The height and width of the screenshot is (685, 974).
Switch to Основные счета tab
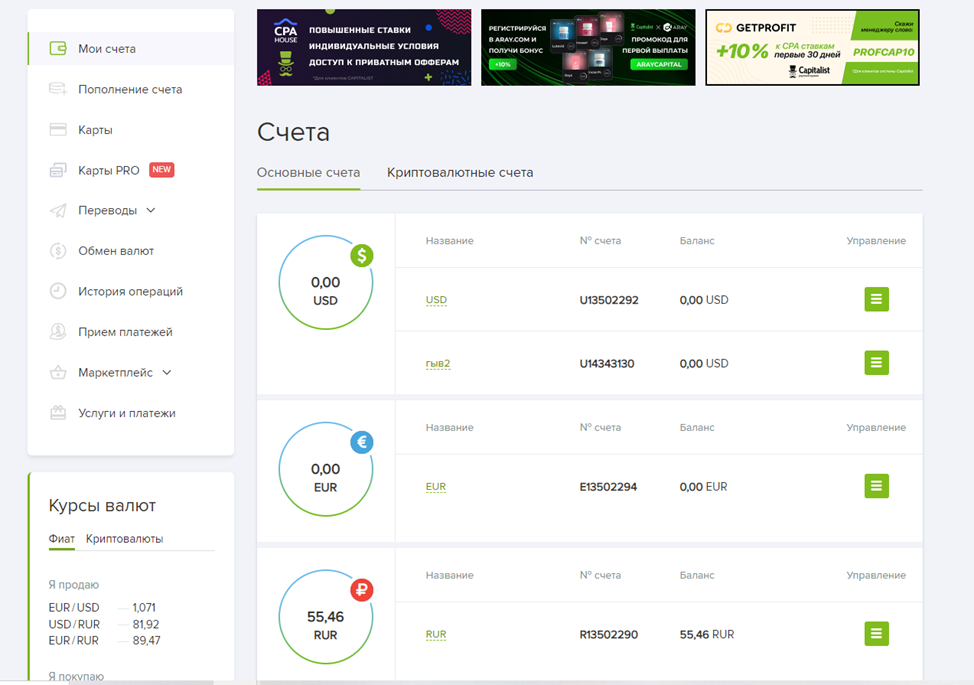[308, 173]
